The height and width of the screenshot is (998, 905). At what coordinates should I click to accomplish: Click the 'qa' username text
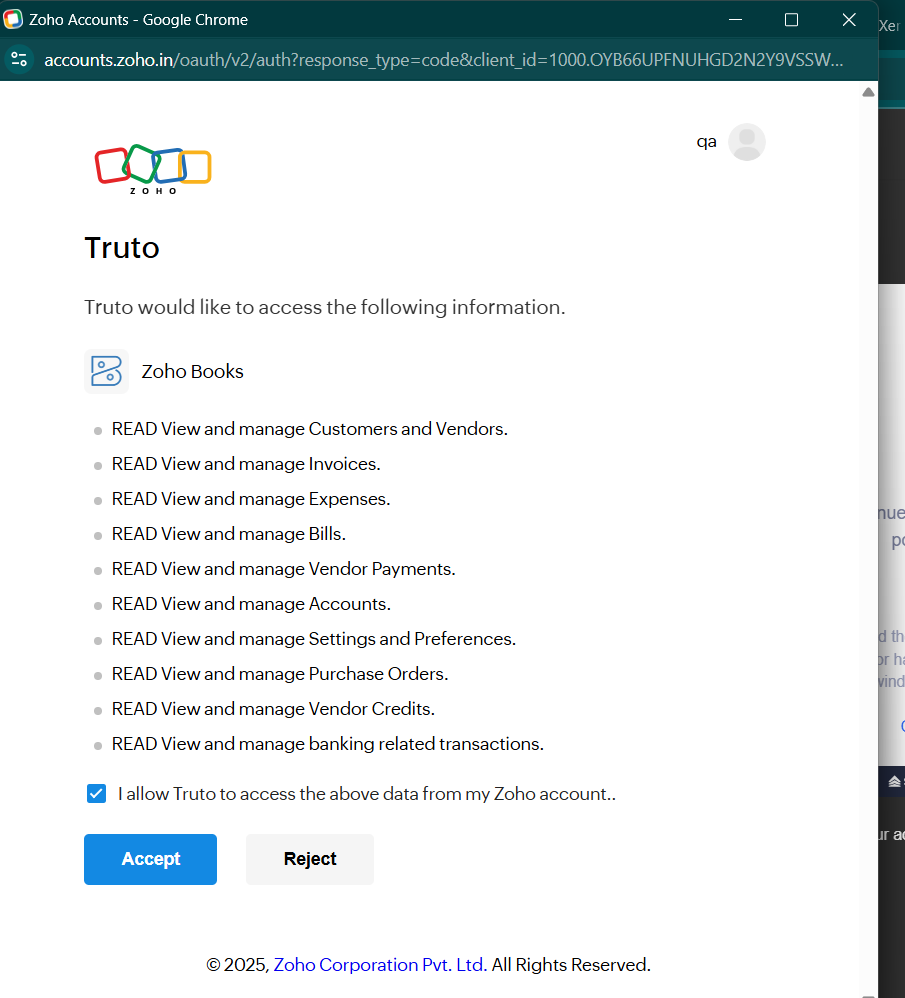coord(706,142)
